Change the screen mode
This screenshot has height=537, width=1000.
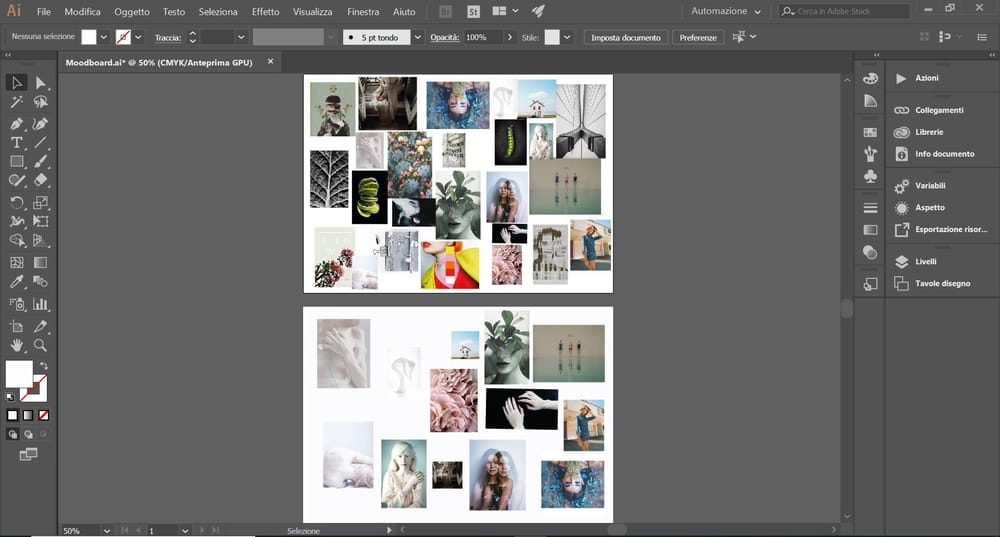coord(28,454)
